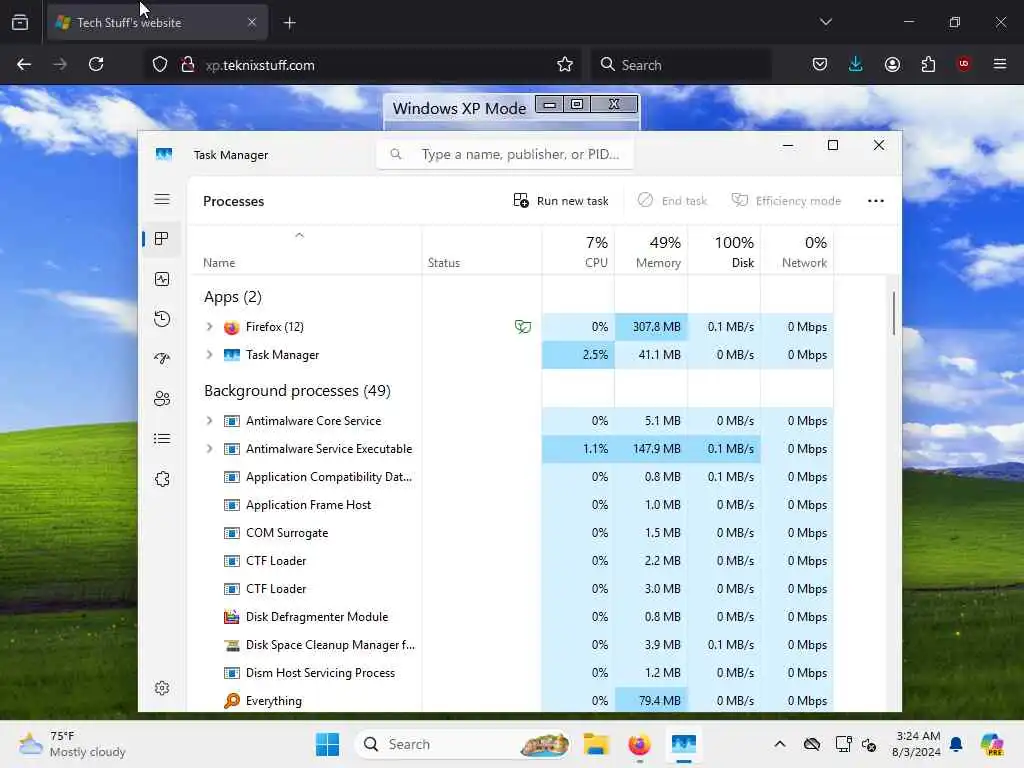Viewport: 1024px width, 768px height.
Task: Open the weather widget showing 75°F
Action: (72, 744)
